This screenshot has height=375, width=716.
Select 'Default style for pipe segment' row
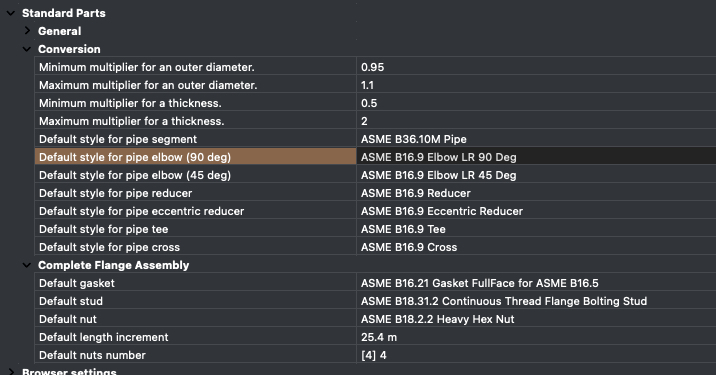pos(195,139)
